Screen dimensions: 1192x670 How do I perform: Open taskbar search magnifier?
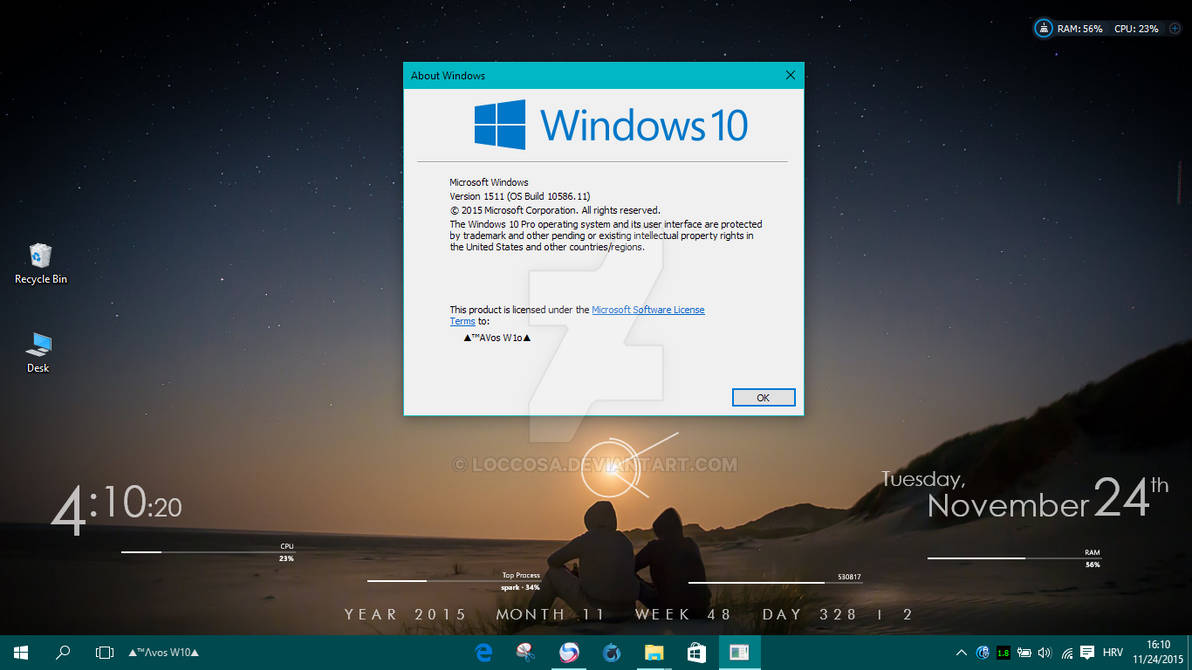click(x=62, y=653)
